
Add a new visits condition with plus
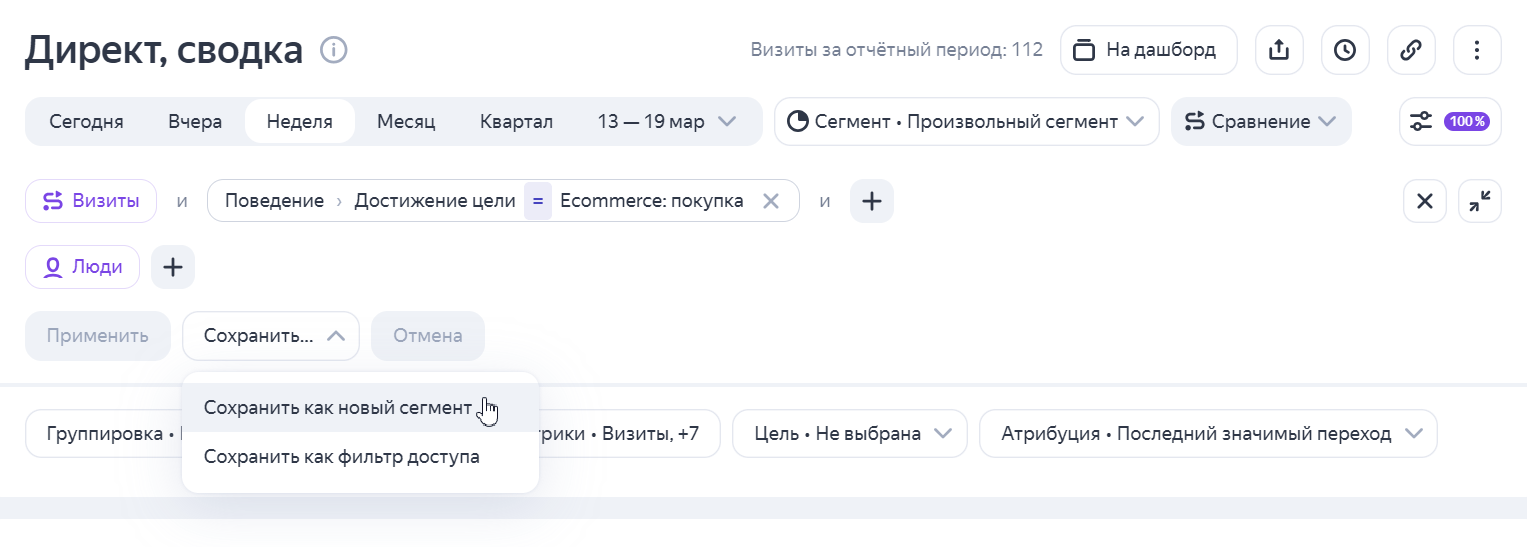pos(872,201)
